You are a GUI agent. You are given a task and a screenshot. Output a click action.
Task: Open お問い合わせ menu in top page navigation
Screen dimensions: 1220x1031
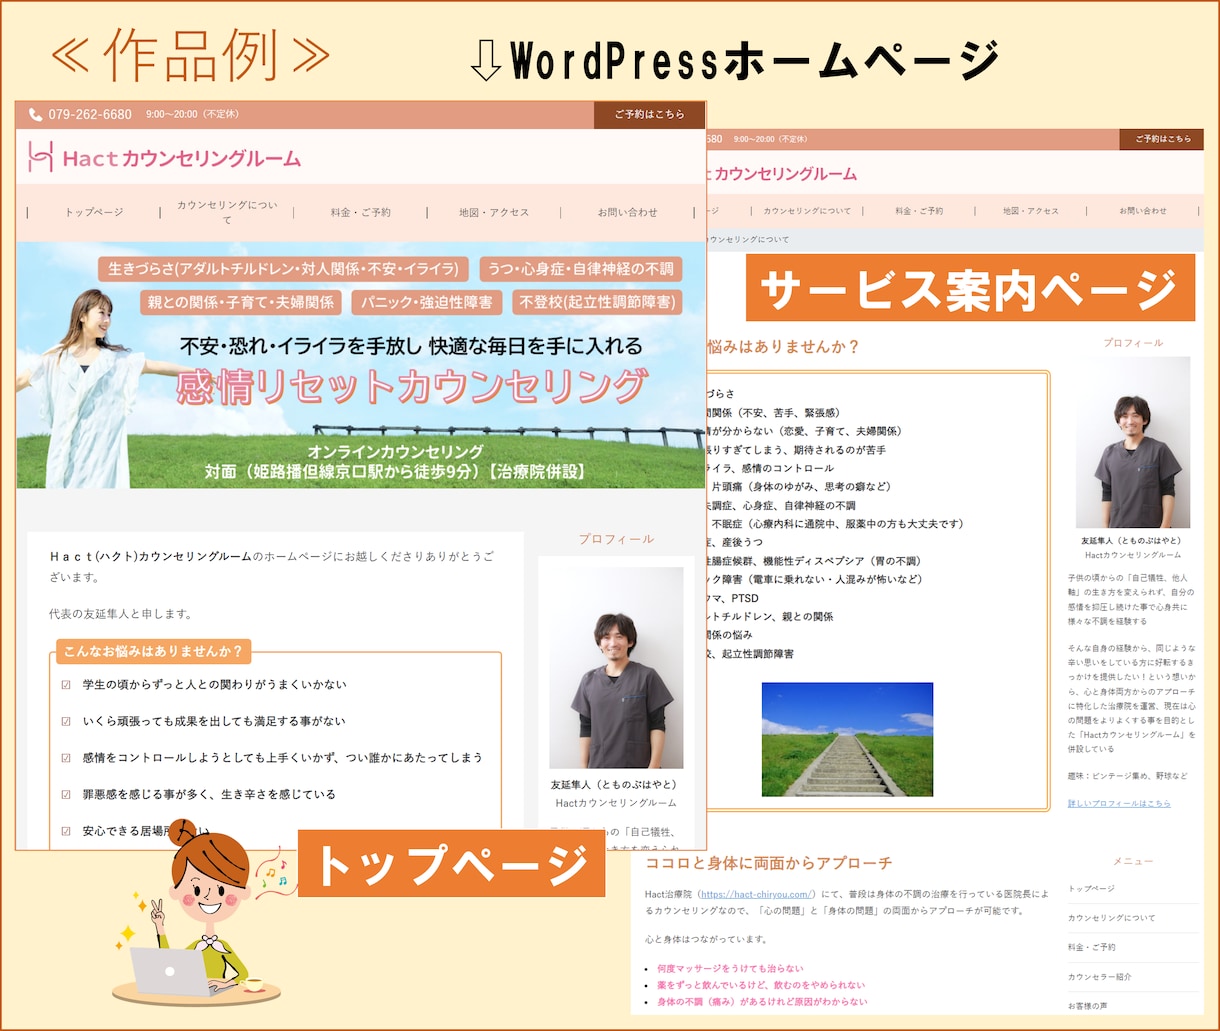tap(628, 213)
